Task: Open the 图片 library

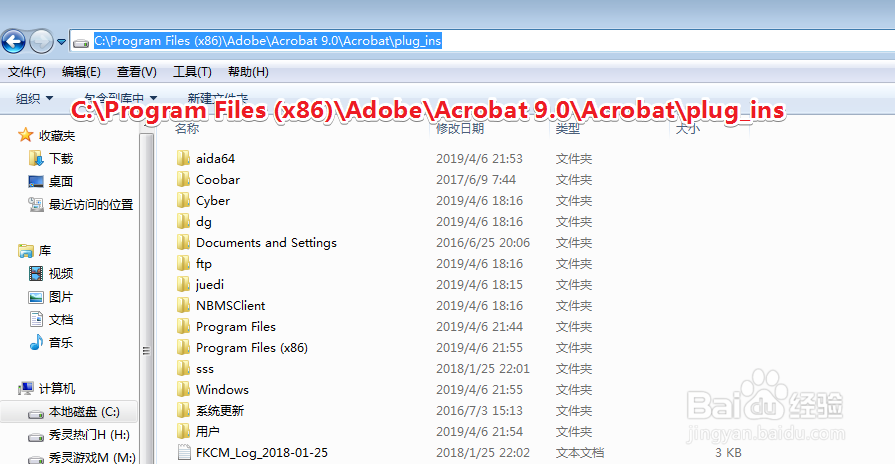Action: point(61,297)
